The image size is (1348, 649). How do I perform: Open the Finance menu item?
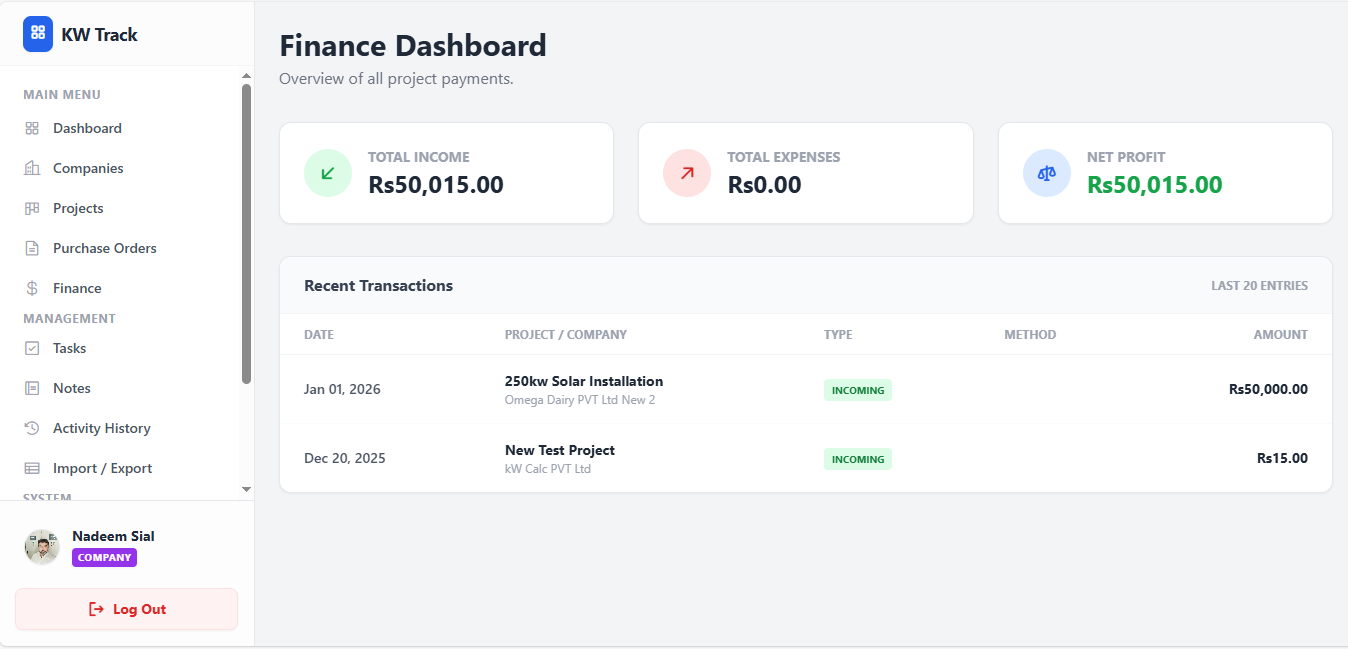(x=77, y=288)
